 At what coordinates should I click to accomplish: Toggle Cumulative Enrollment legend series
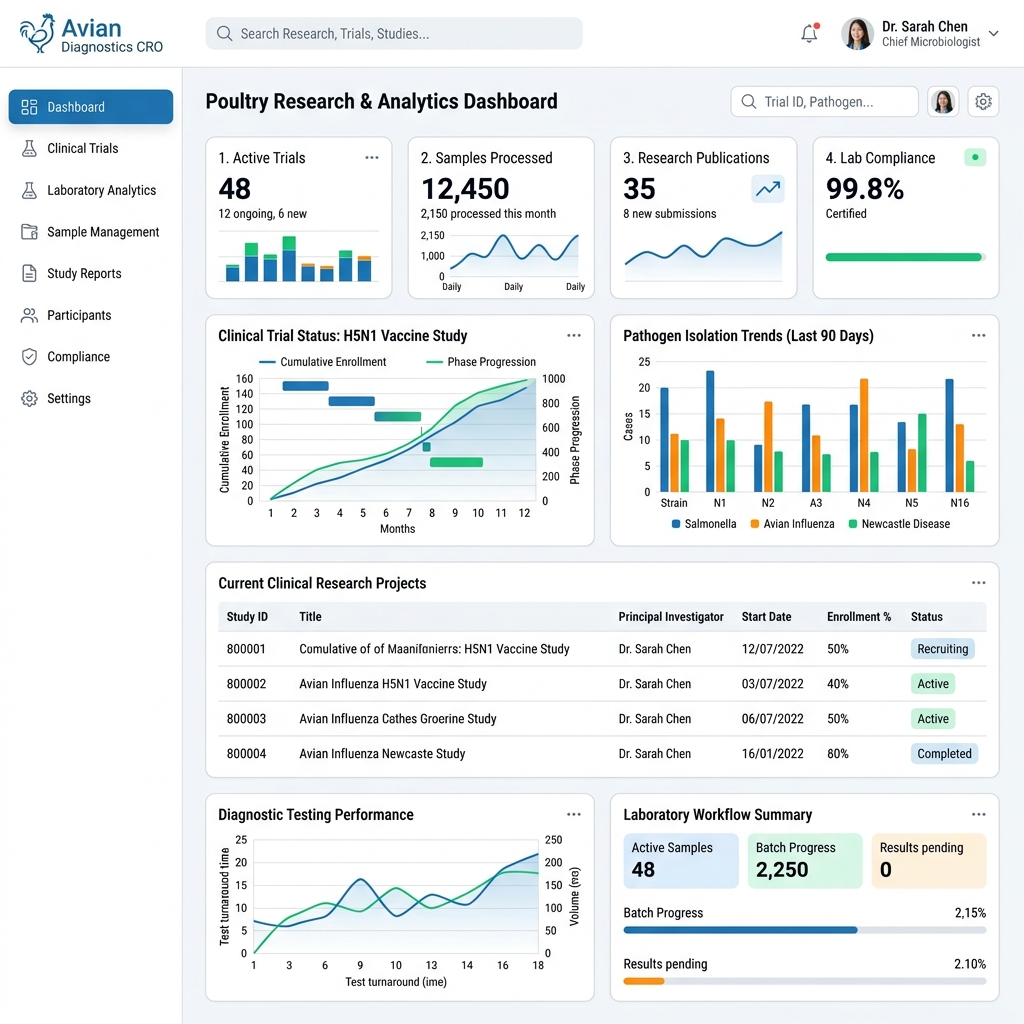pyautogui.click(x=323, y=362)
